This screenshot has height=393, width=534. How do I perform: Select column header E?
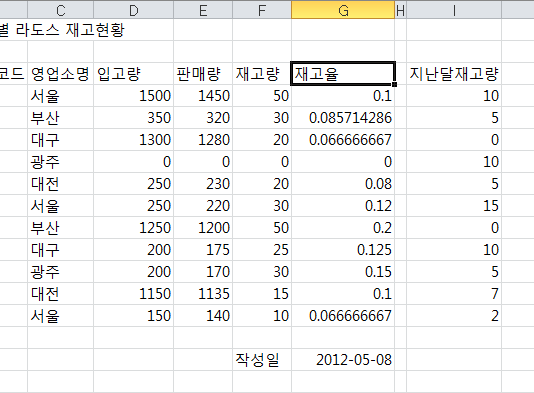coord(203,10)
